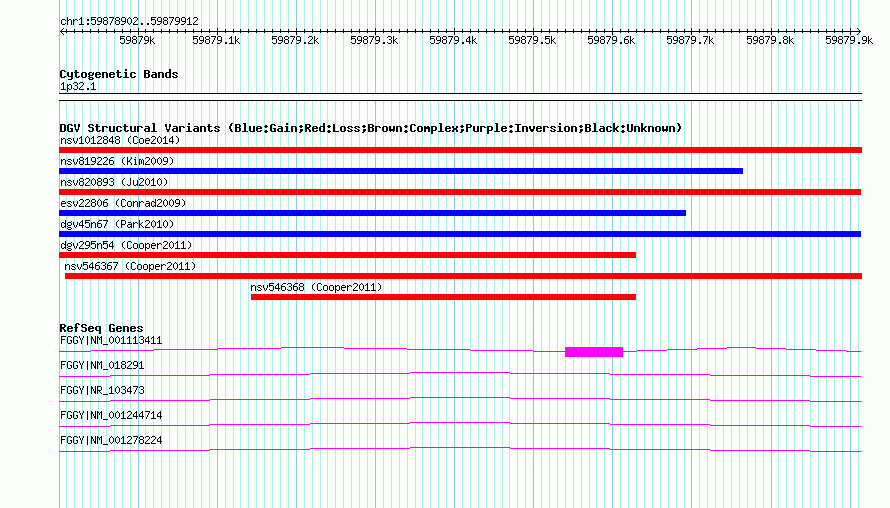Open the esv22806 (Conrad2009) label
890x508 pixels.
click(x=123, y=203)
